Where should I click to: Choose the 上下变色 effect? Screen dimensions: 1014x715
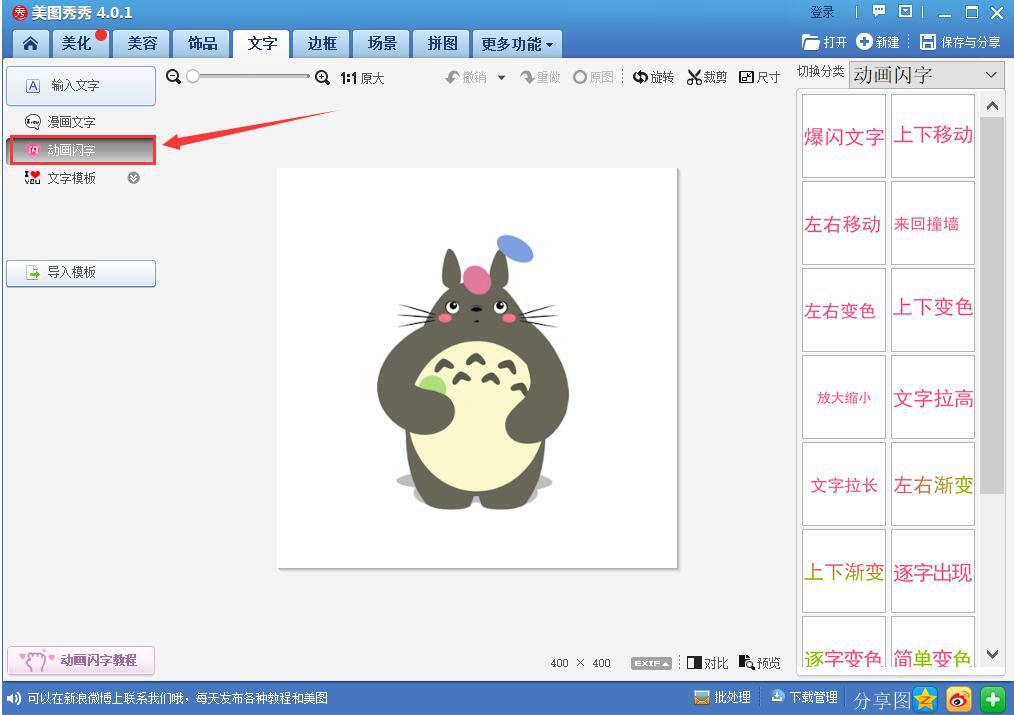click(x=933, y=310)
